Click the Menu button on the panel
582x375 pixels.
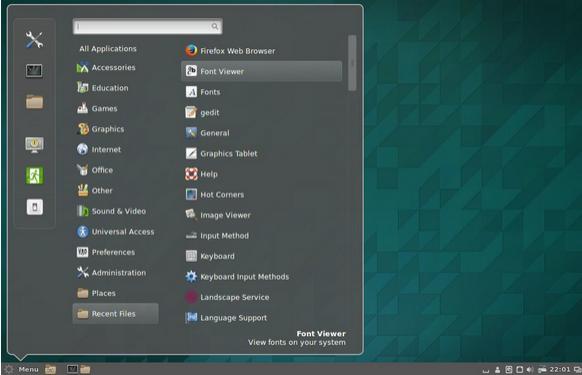click(22, 369)
